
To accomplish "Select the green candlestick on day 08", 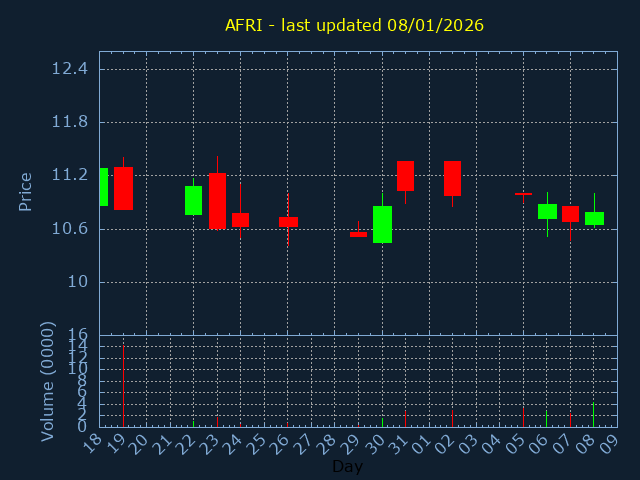I will tap(594, 218).
